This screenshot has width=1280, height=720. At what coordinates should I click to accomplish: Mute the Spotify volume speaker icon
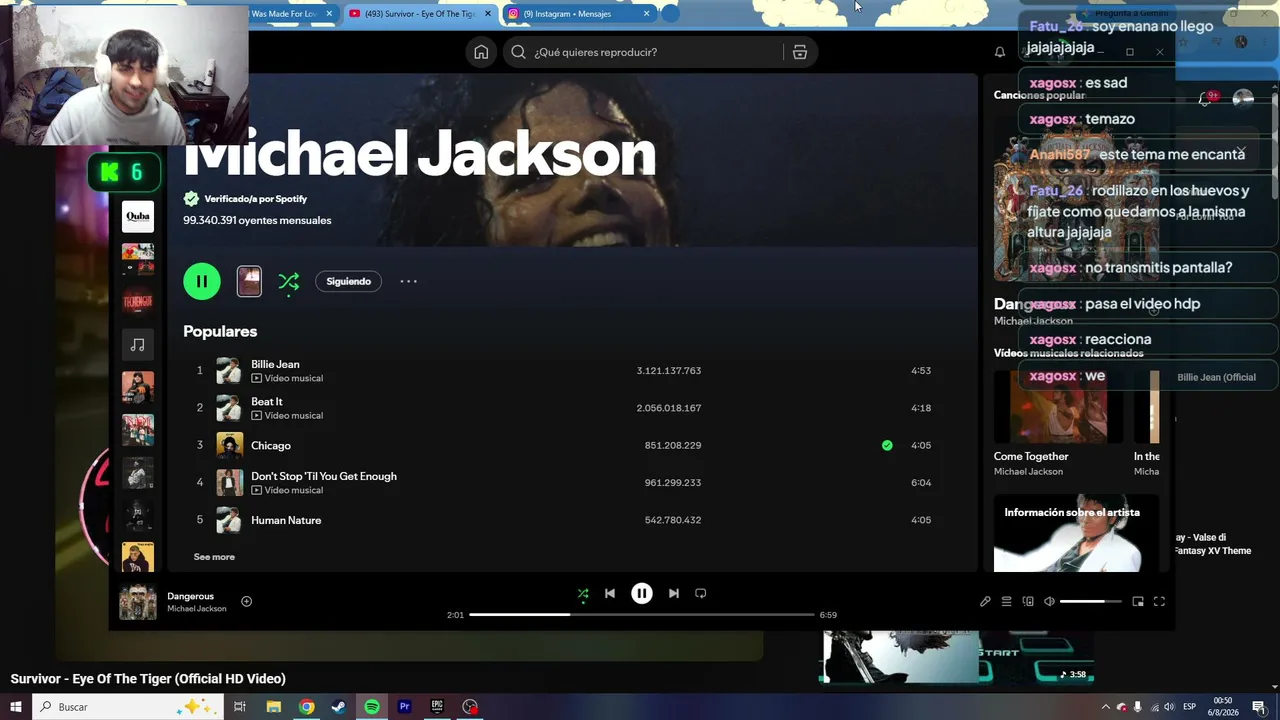(x=1049, y=601)
